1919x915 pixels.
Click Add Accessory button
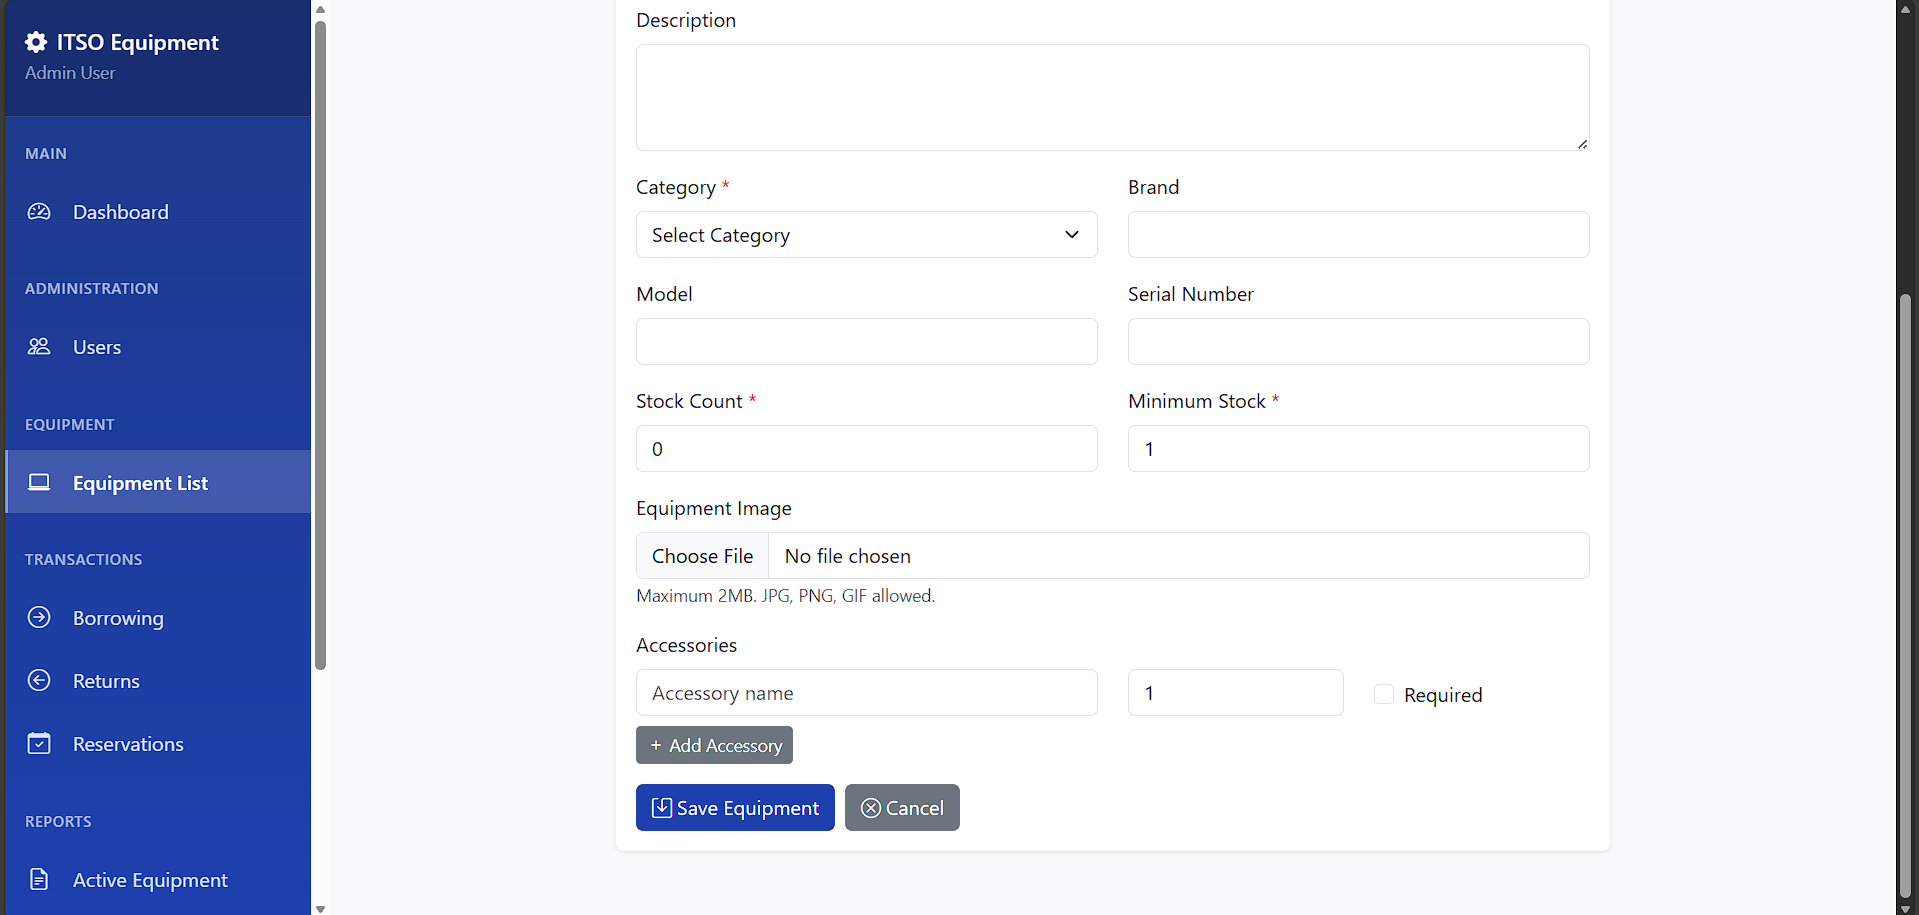coord(714,746)
